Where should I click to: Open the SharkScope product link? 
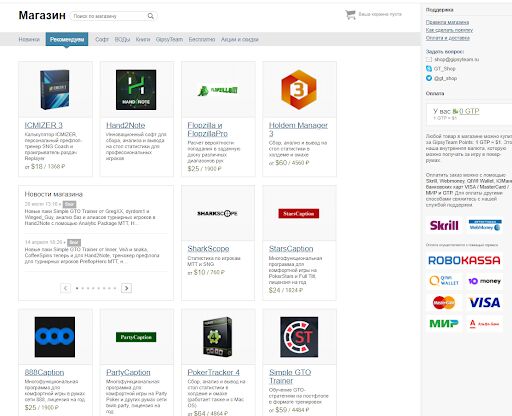208,249
